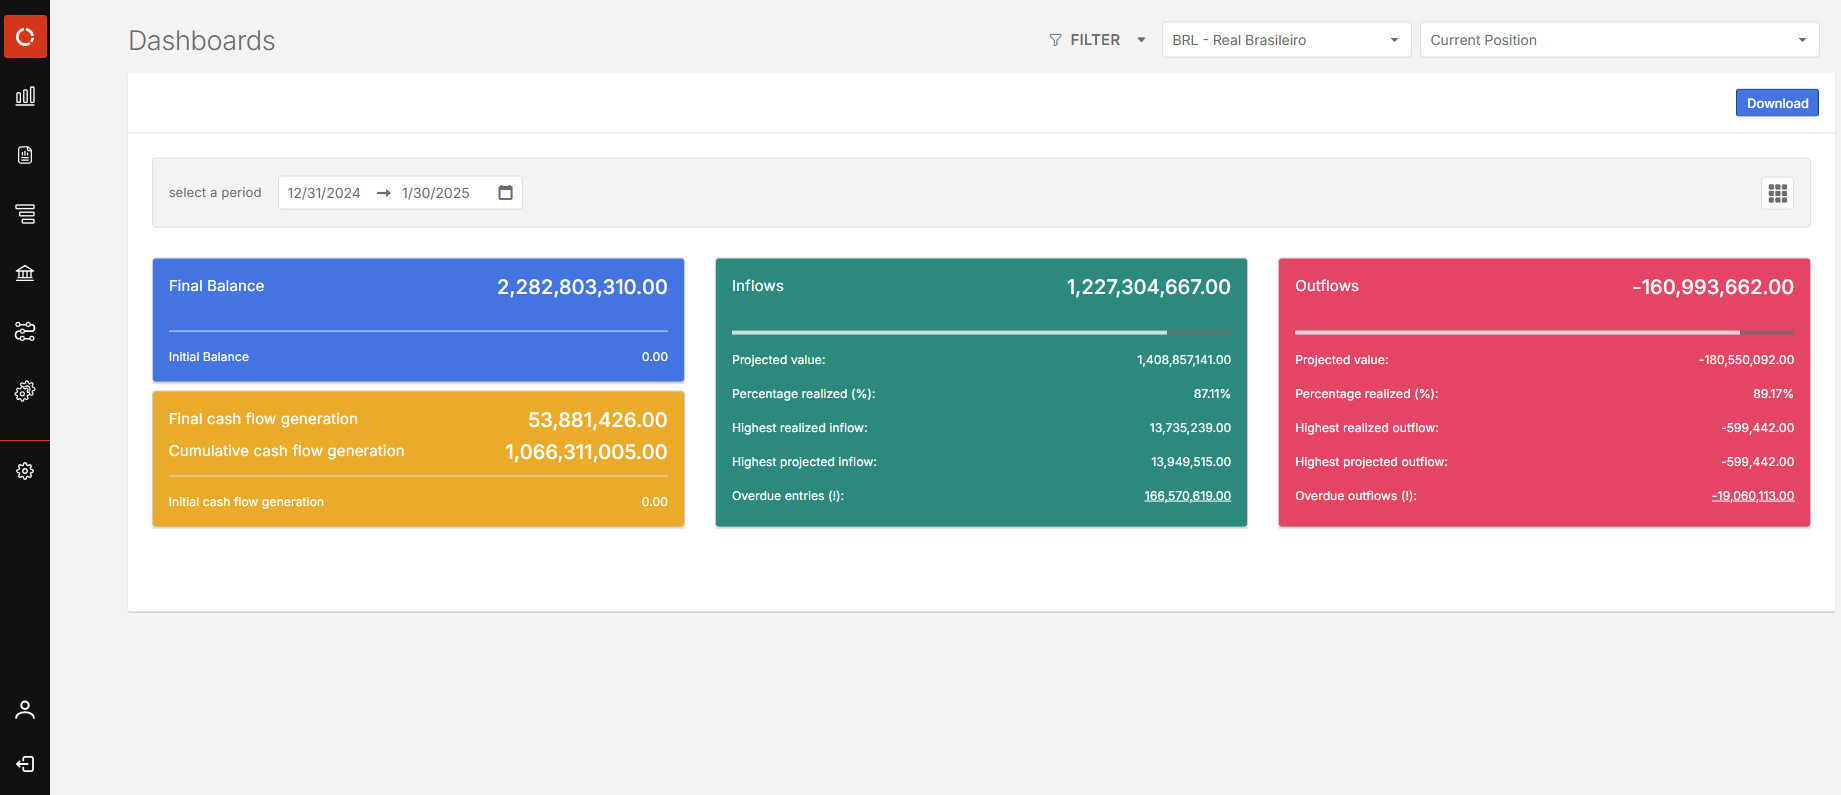Click the red app logo icon
Image resolution: width=1841 pixels, height=795 pixels.
coord(25,37)
